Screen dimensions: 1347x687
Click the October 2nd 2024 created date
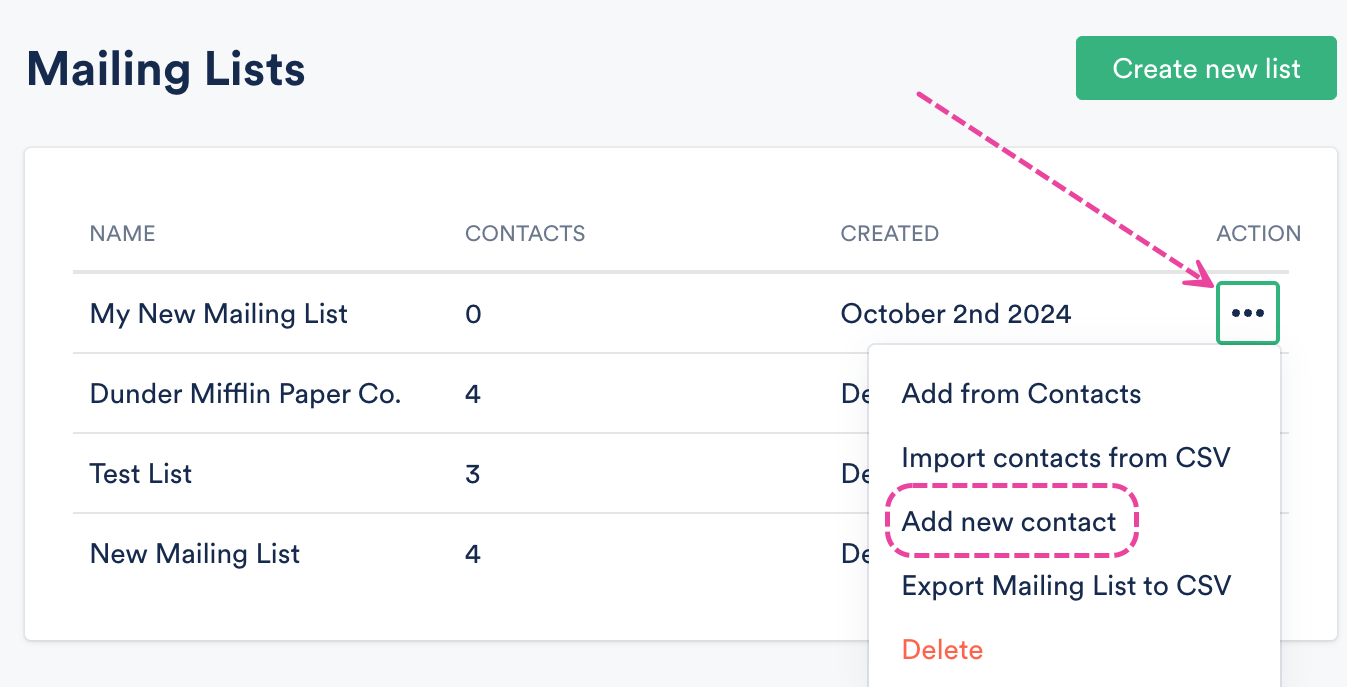pos(955,314)
